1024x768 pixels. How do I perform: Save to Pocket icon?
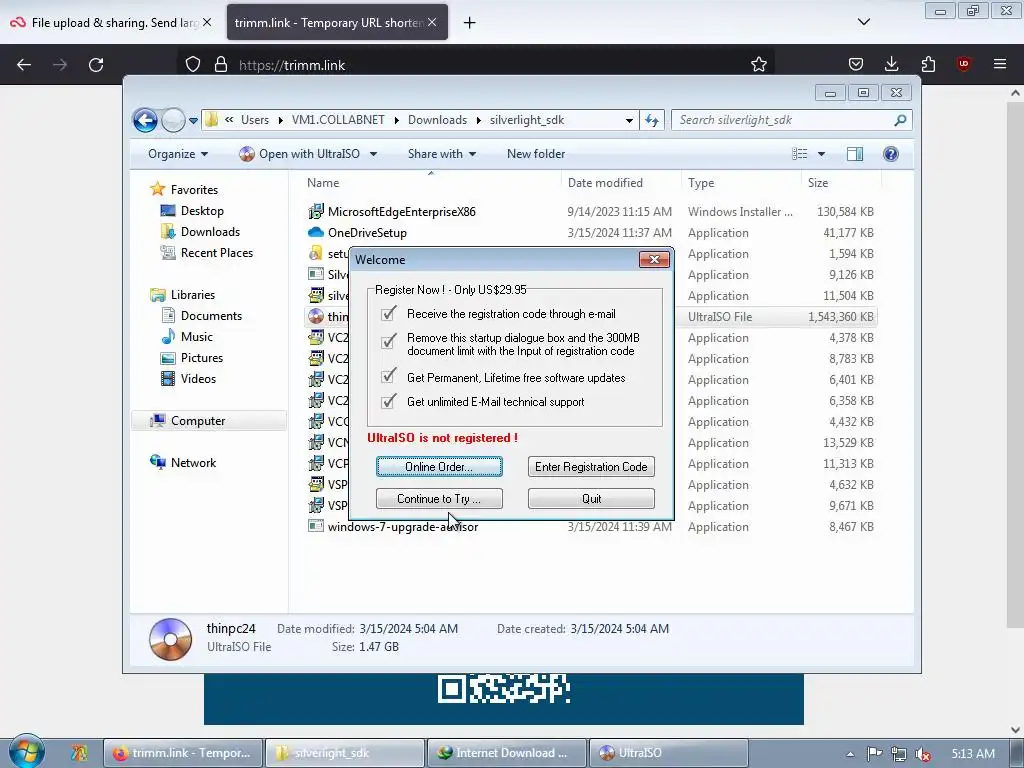tap(856, 64)
